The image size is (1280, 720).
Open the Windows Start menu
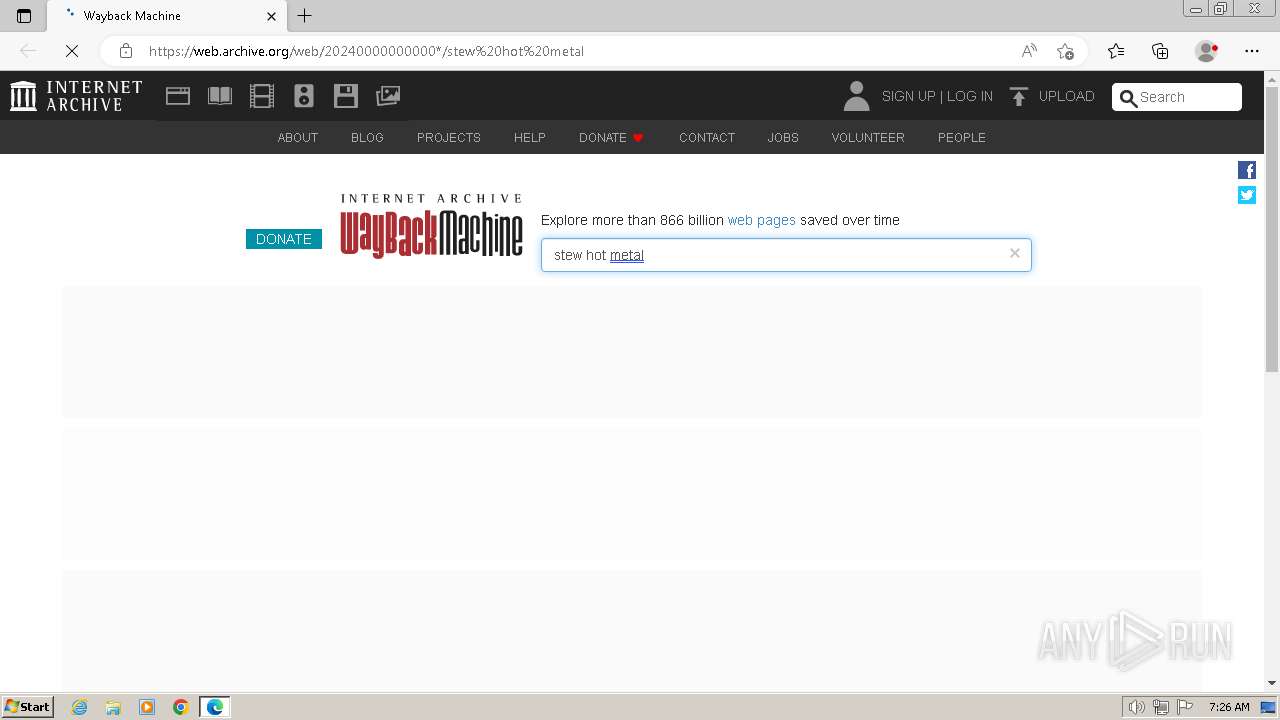[28, 706]
